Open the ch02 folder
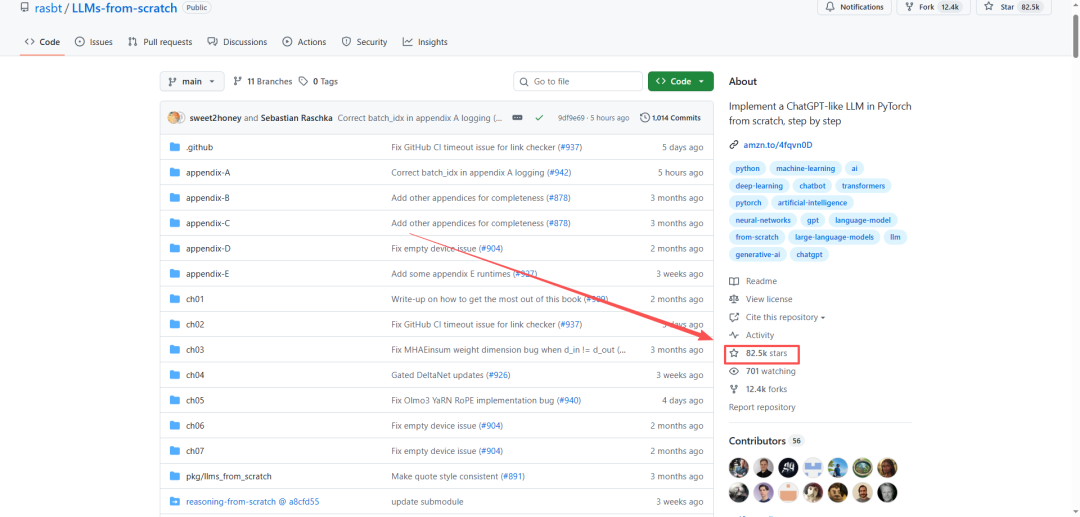This screenshot has height=517, width=1080. pyautogui.click(x=195, y=324)
